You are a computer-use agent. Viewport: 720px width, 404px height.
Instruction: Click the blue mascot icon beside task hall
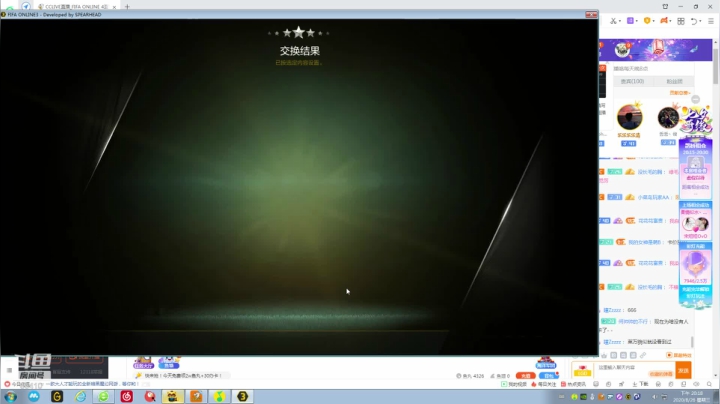tap(169, 363)
